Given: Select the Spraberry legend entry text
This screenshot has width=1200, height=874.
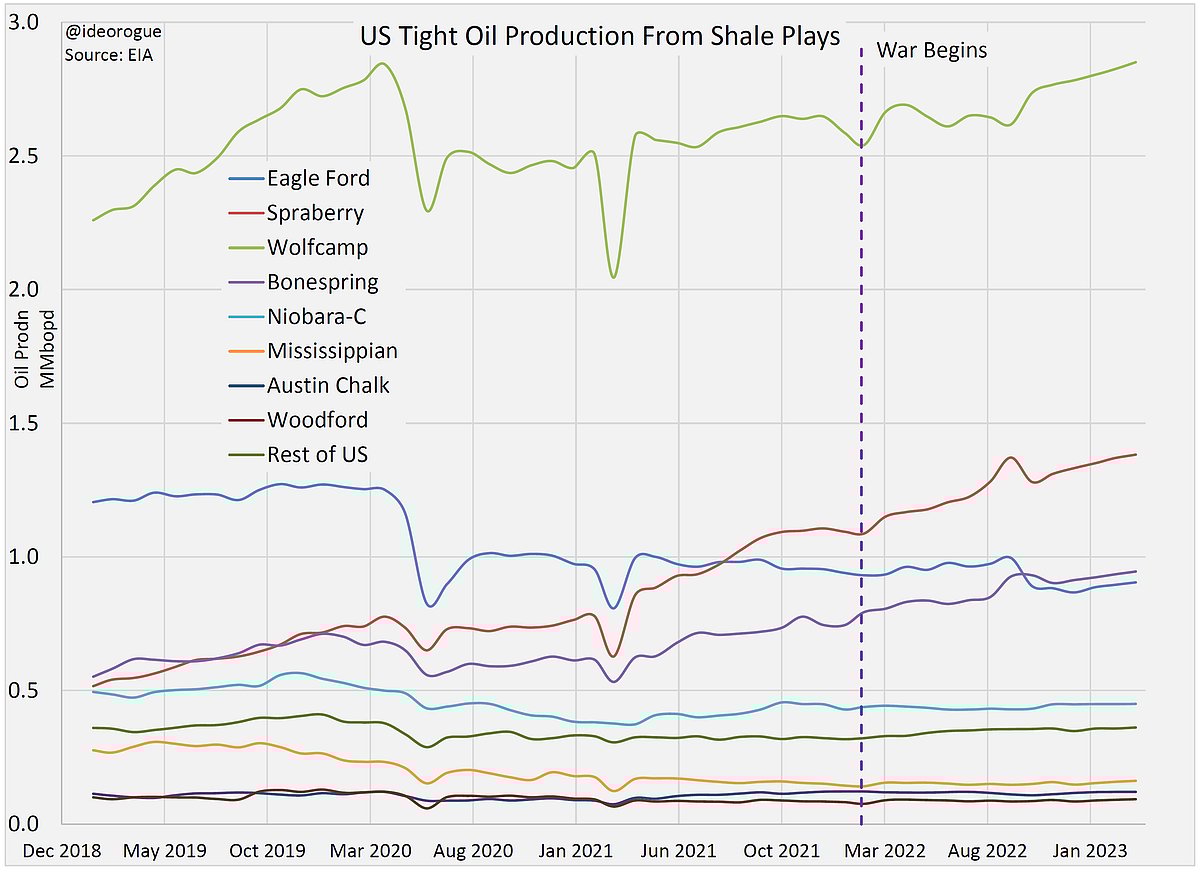Looking at the screenshot, I should (315, 213).
